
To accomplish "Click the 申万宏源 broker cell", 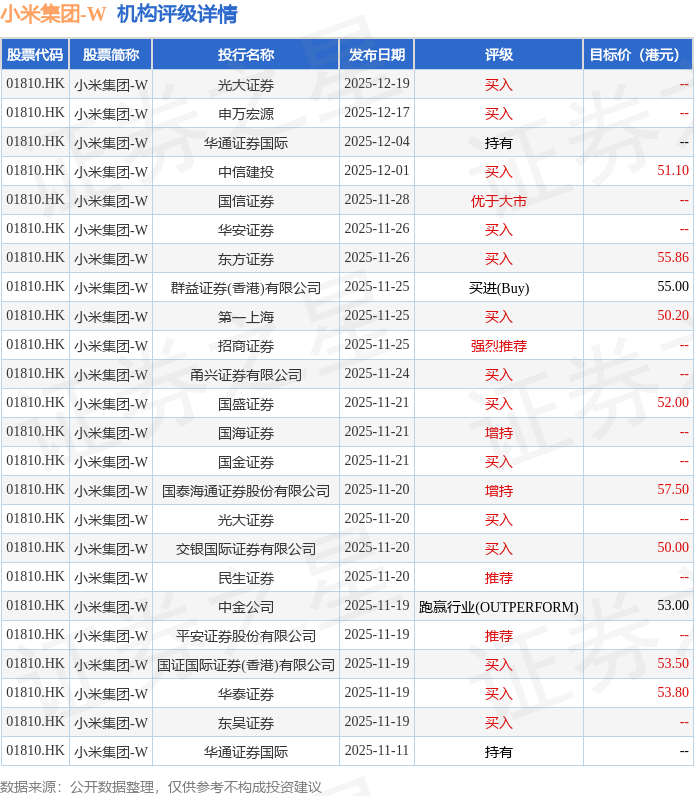I will [x=246, y=114].
